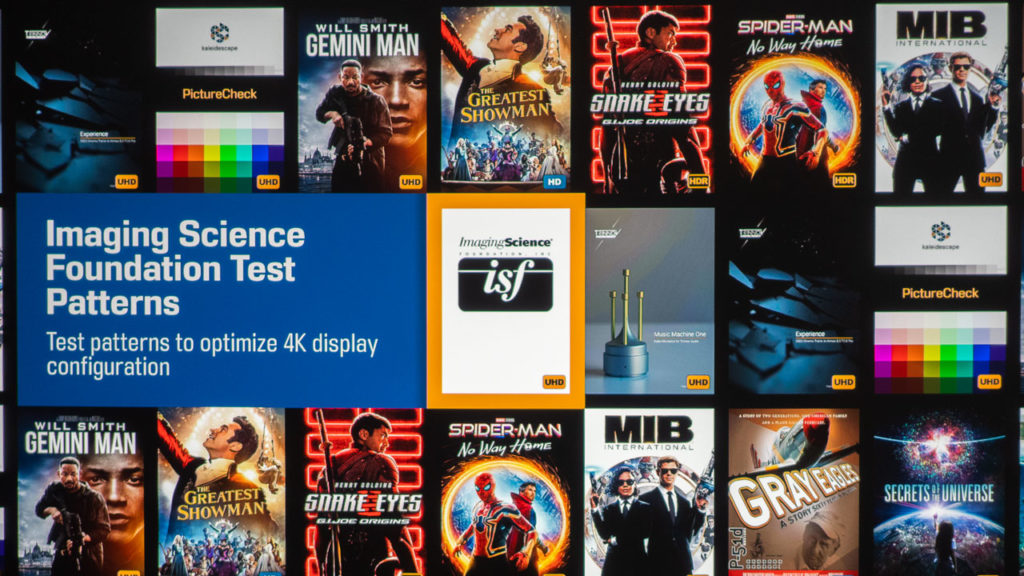The height and width of the screenshot is (576, 1024).
Task: Click the isf logo emblem
Action: [x=505, y=284]
